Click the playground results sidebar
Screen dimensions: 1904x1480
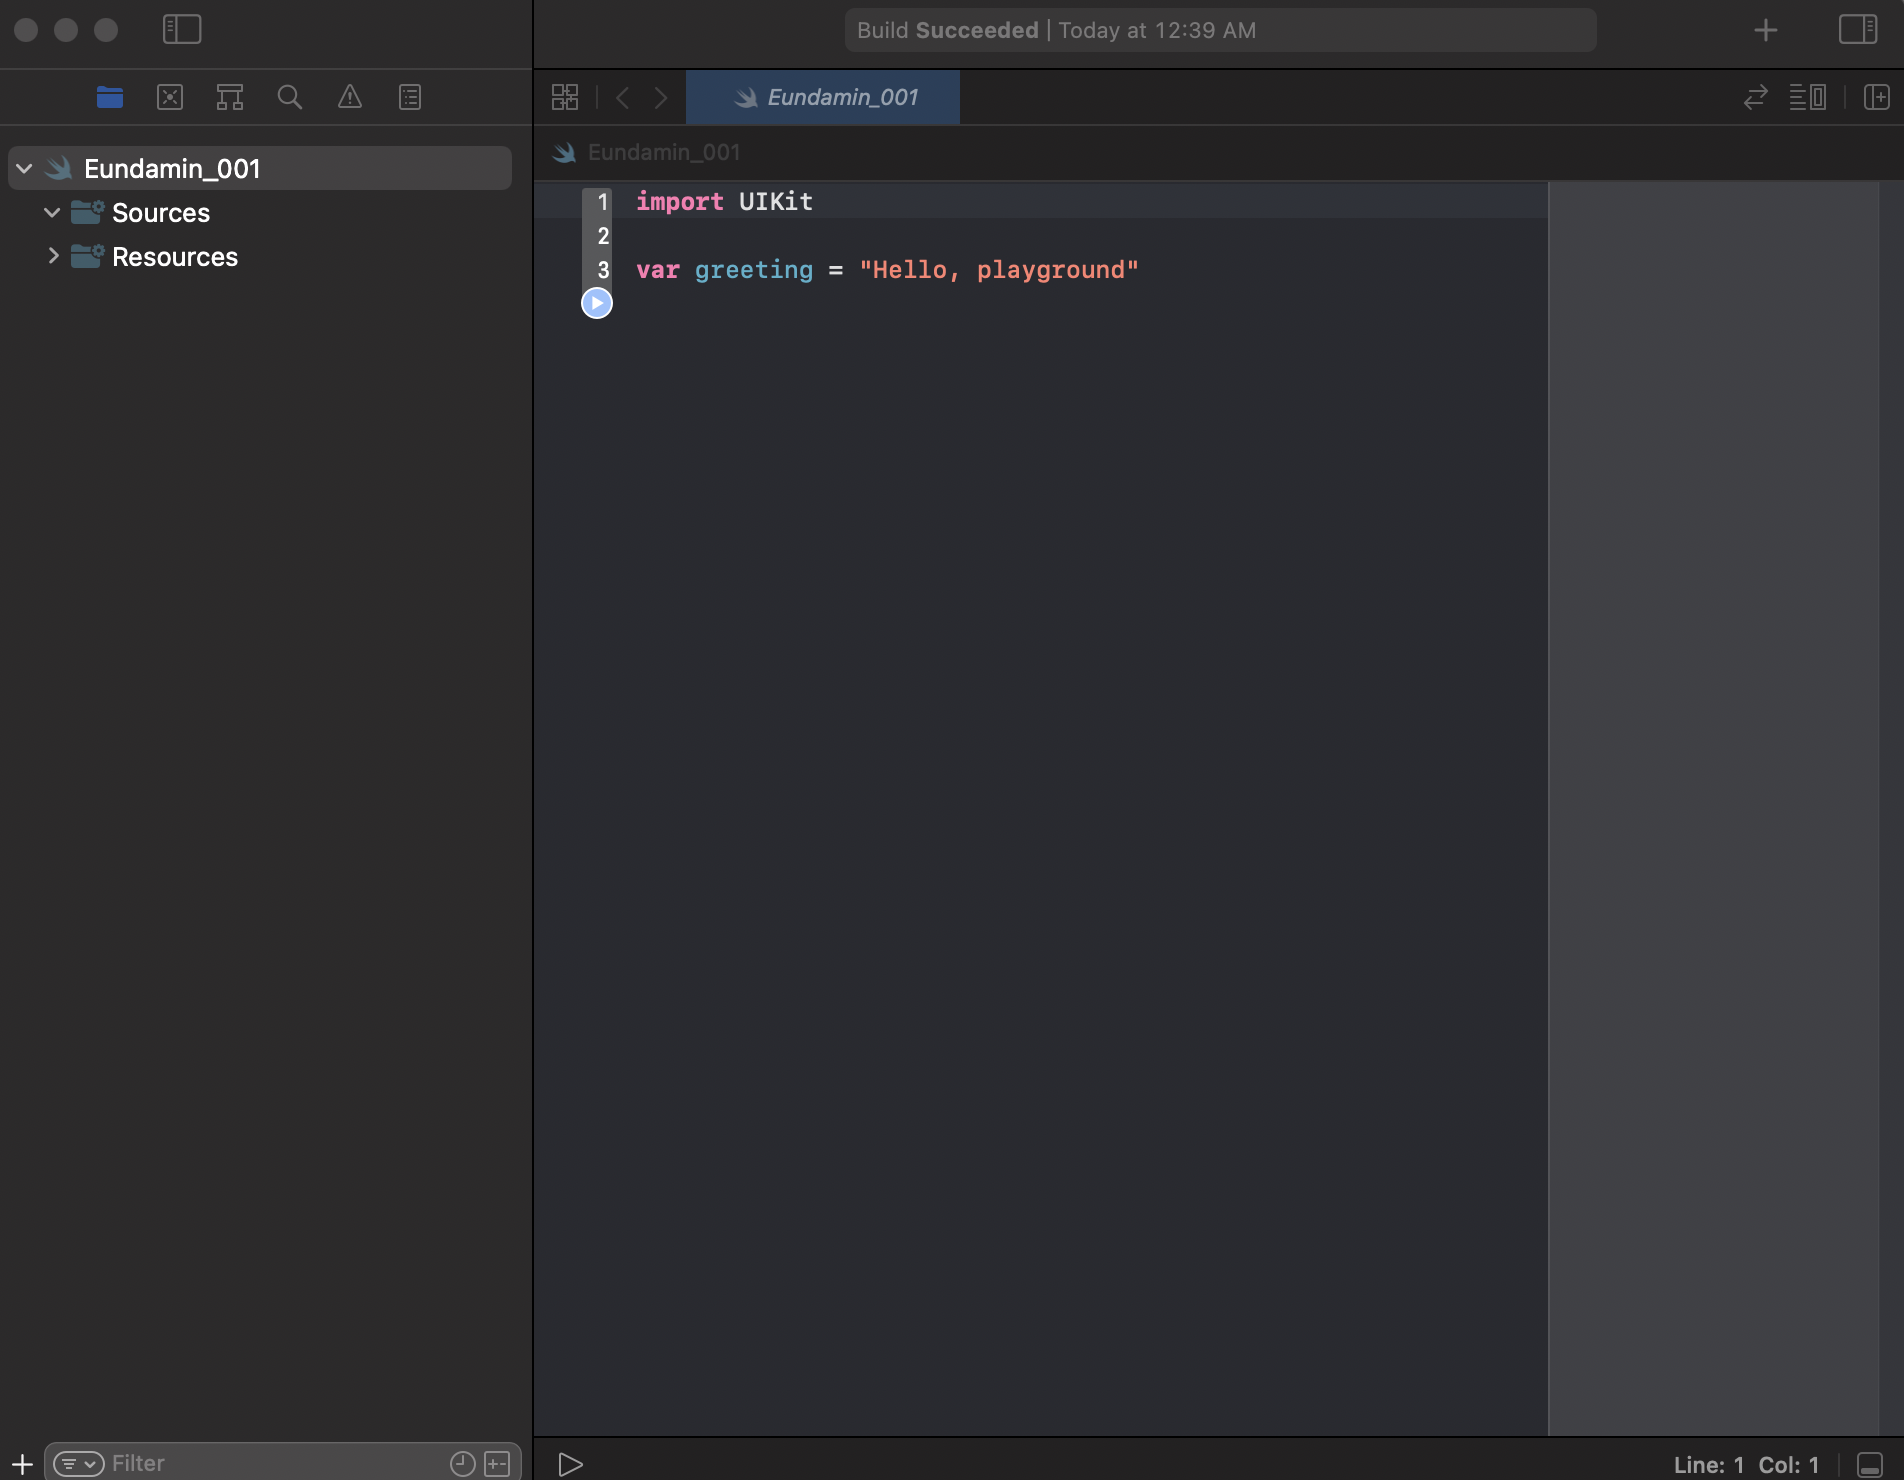tap(1714, 808)
